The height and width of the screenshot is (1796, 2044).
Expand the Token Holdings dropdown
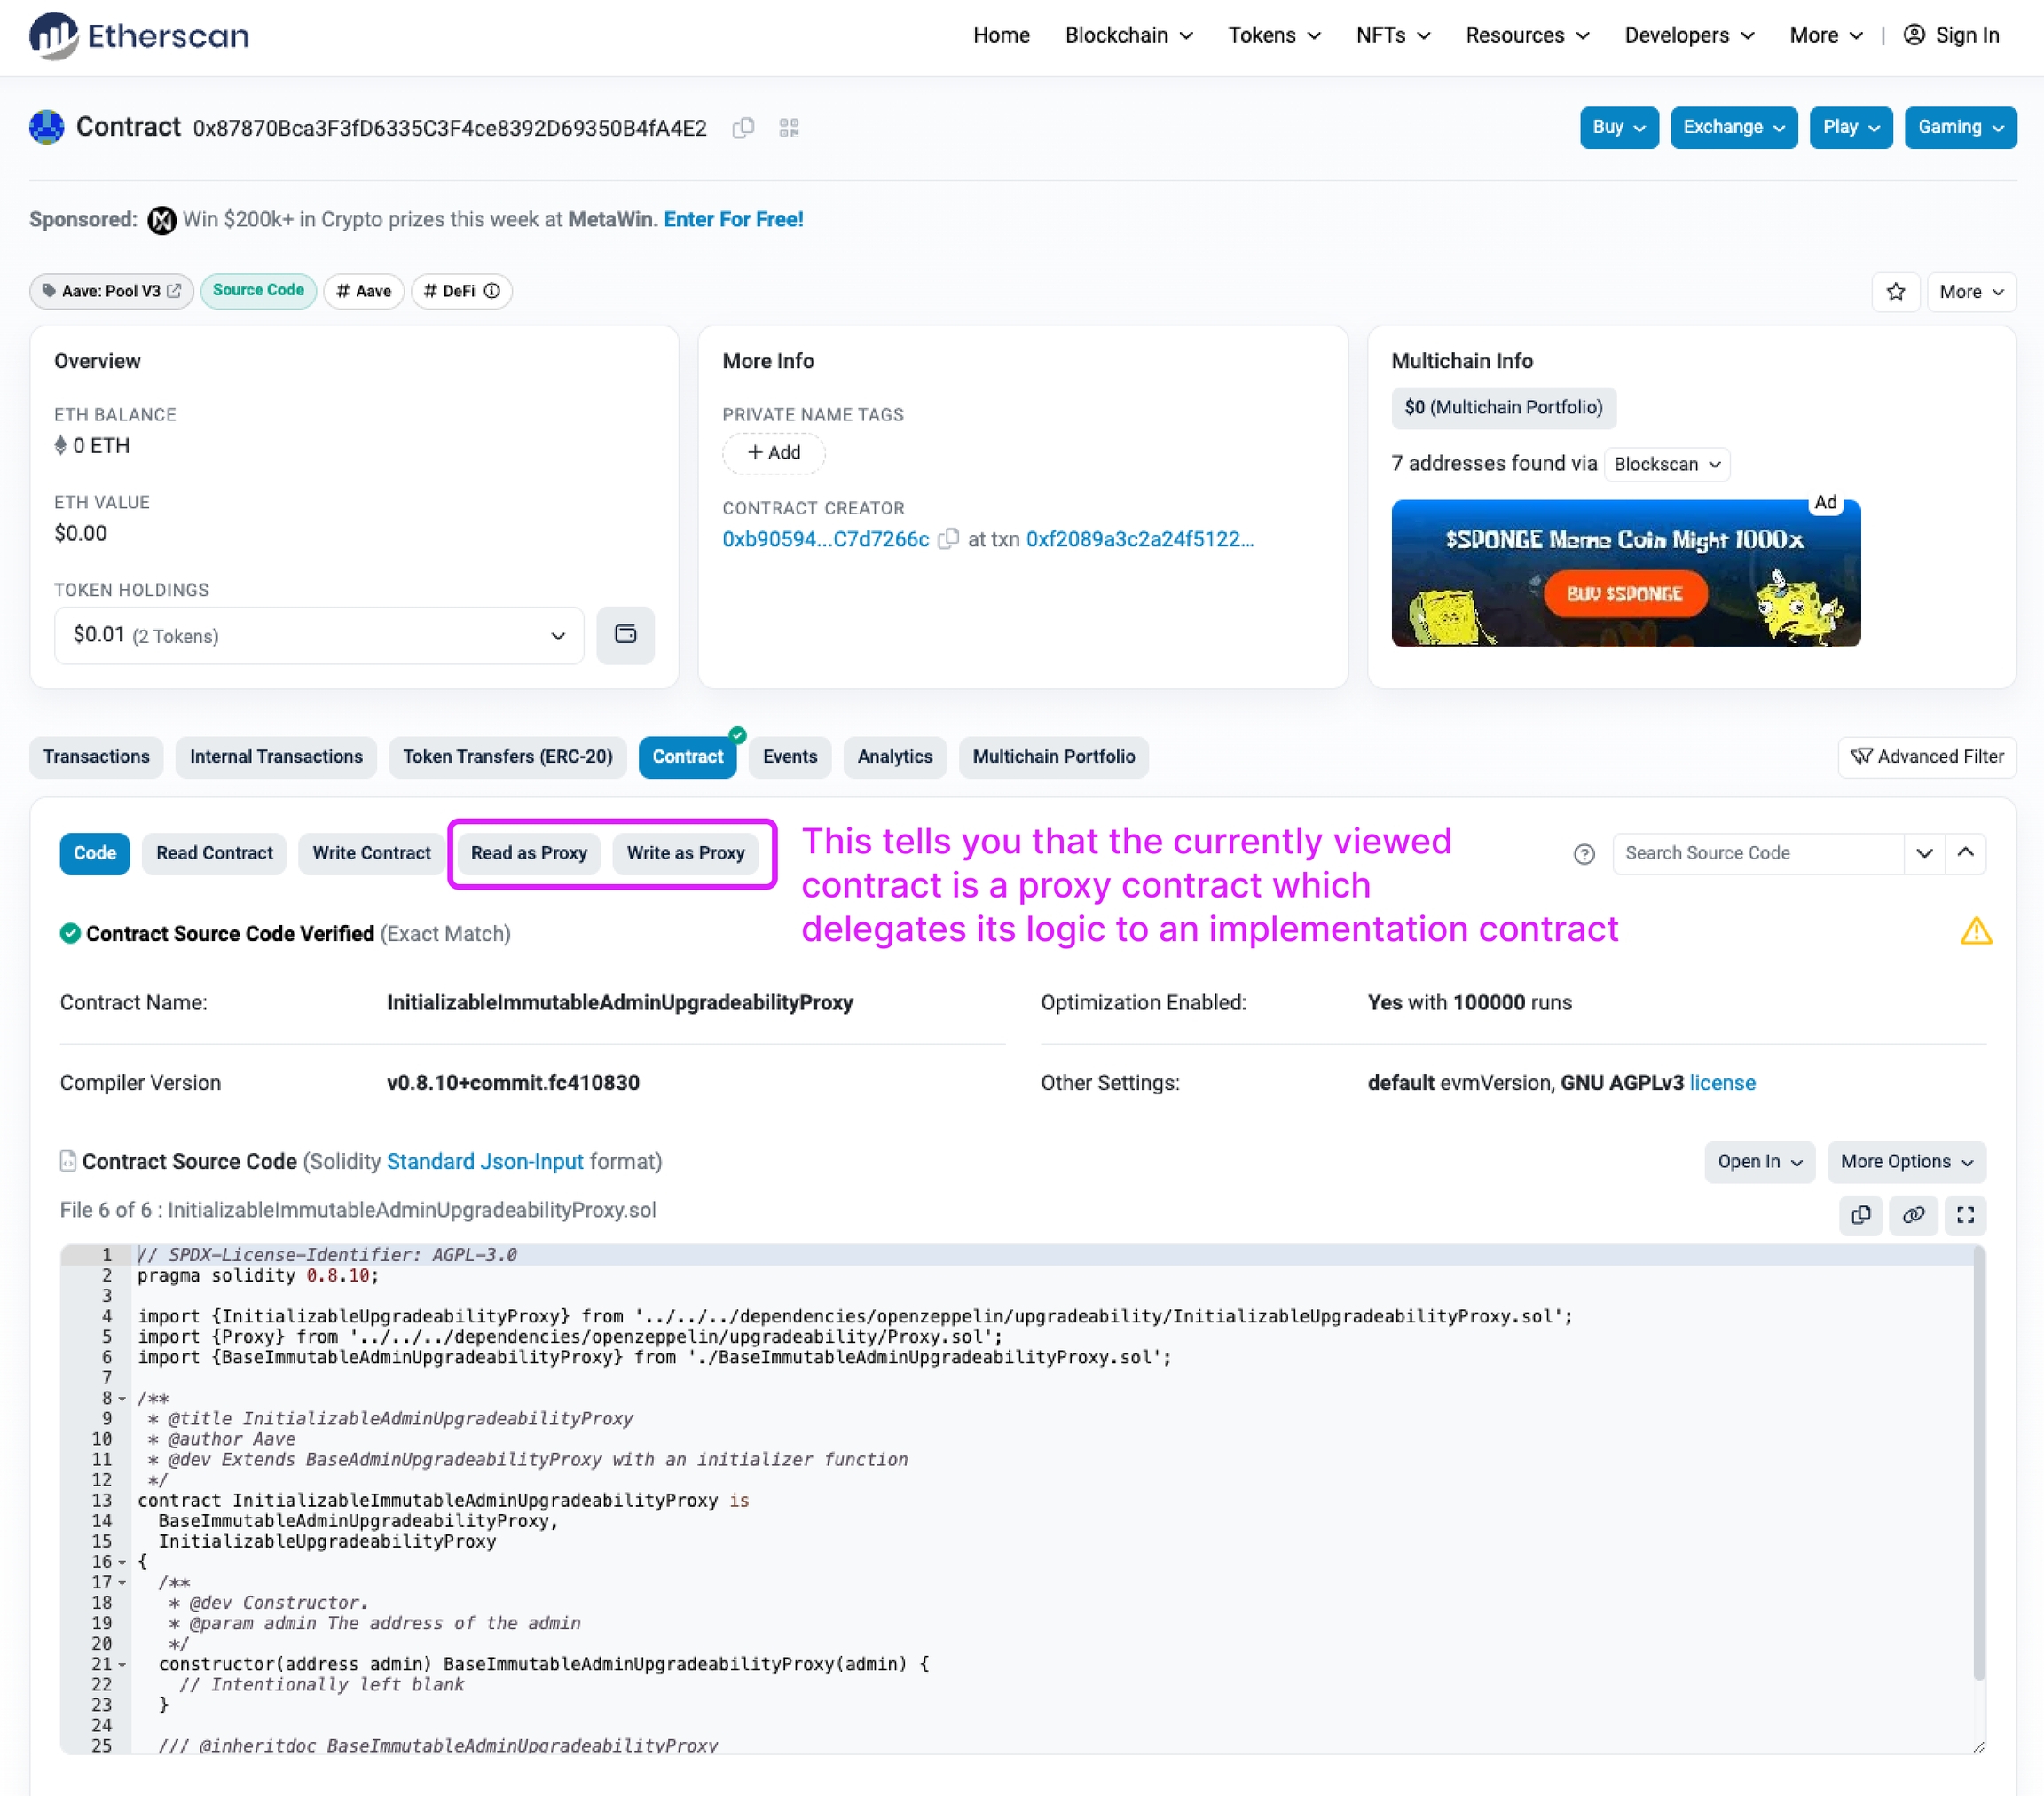pos(318,636)
